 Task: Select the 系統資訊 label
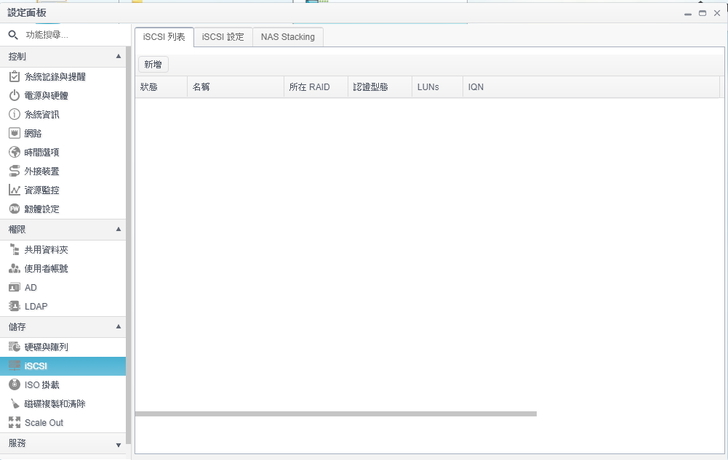(42, 114)
